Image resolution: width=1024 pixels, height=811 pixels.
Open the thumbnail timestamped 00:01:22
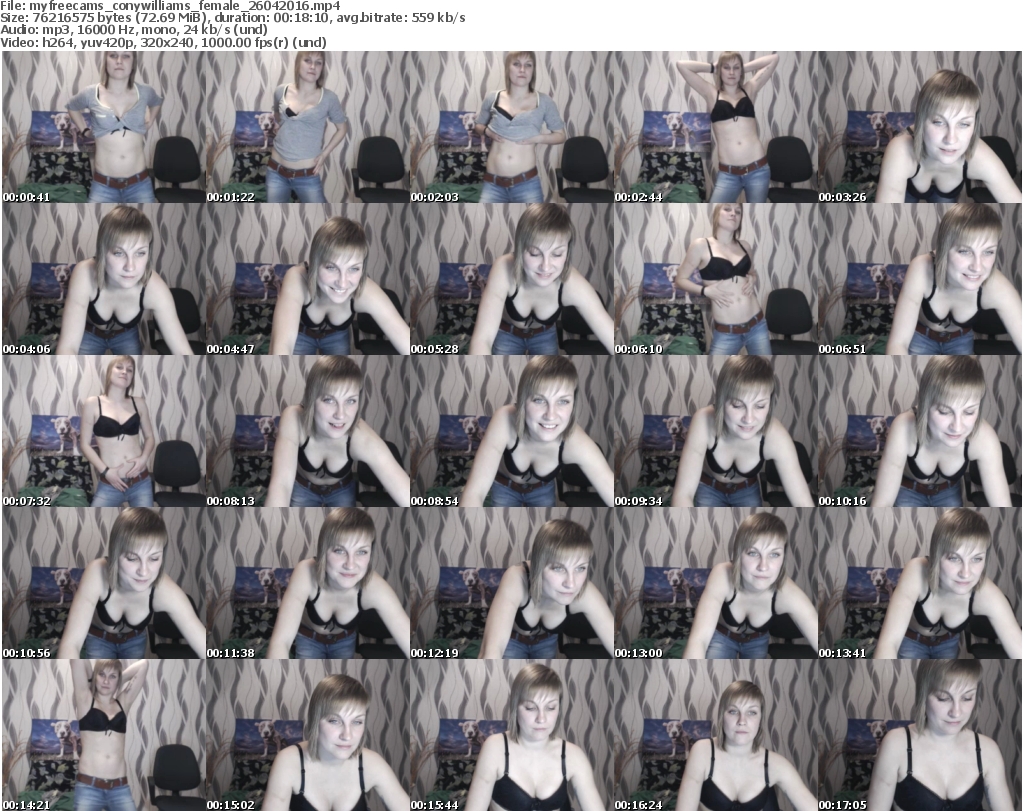pos(308,127)
